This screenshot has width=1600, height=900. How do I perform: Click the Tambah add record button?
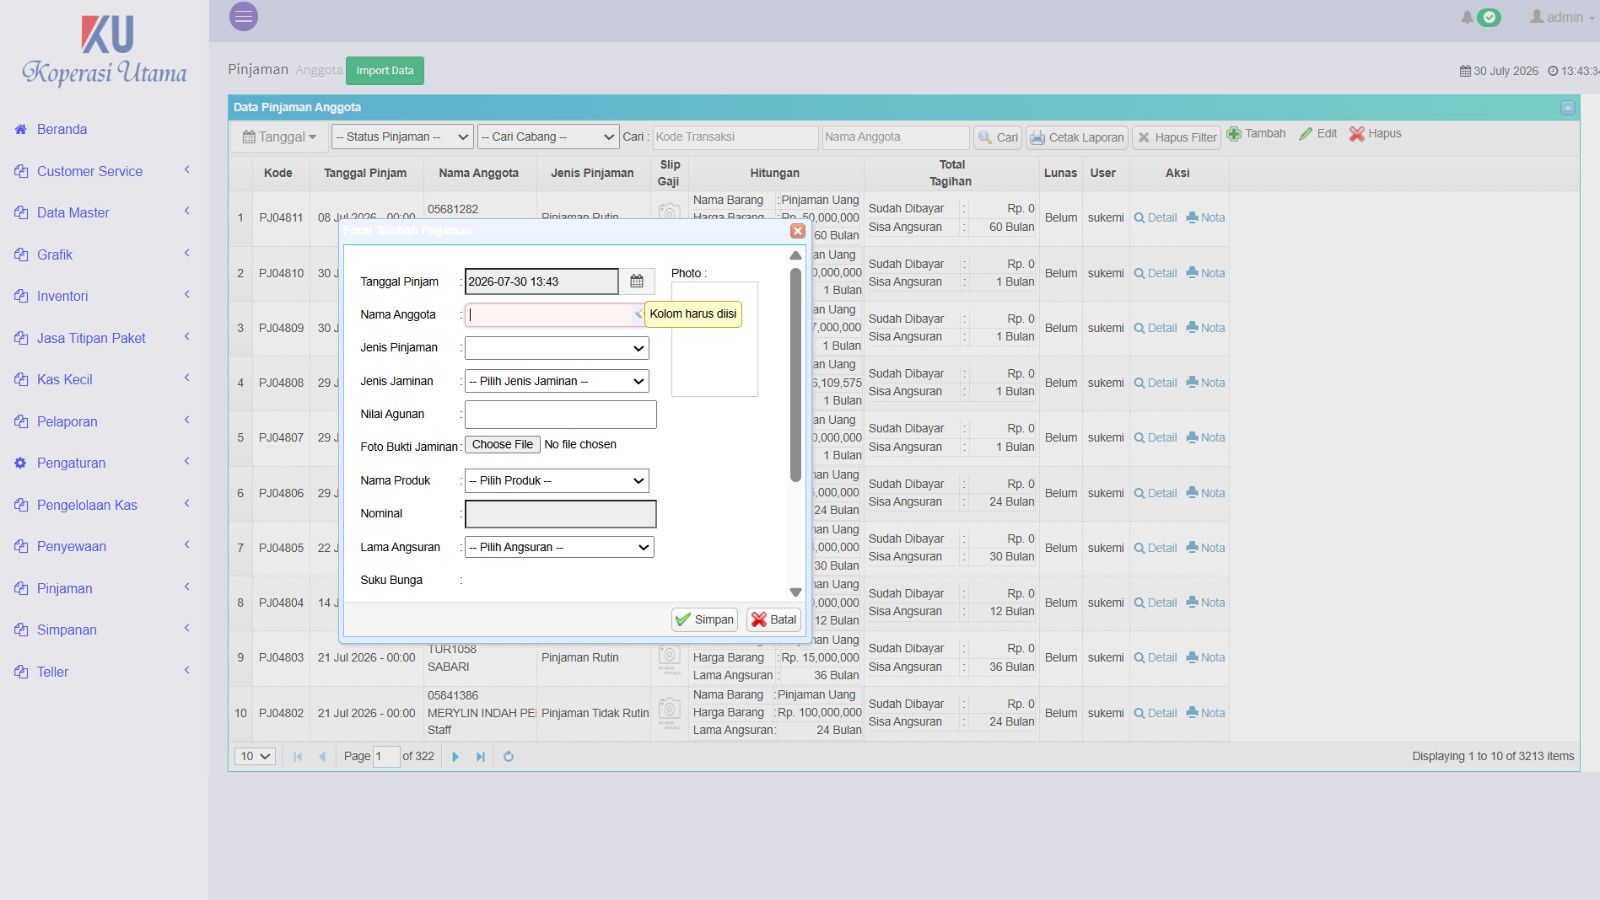[1256, 134]
